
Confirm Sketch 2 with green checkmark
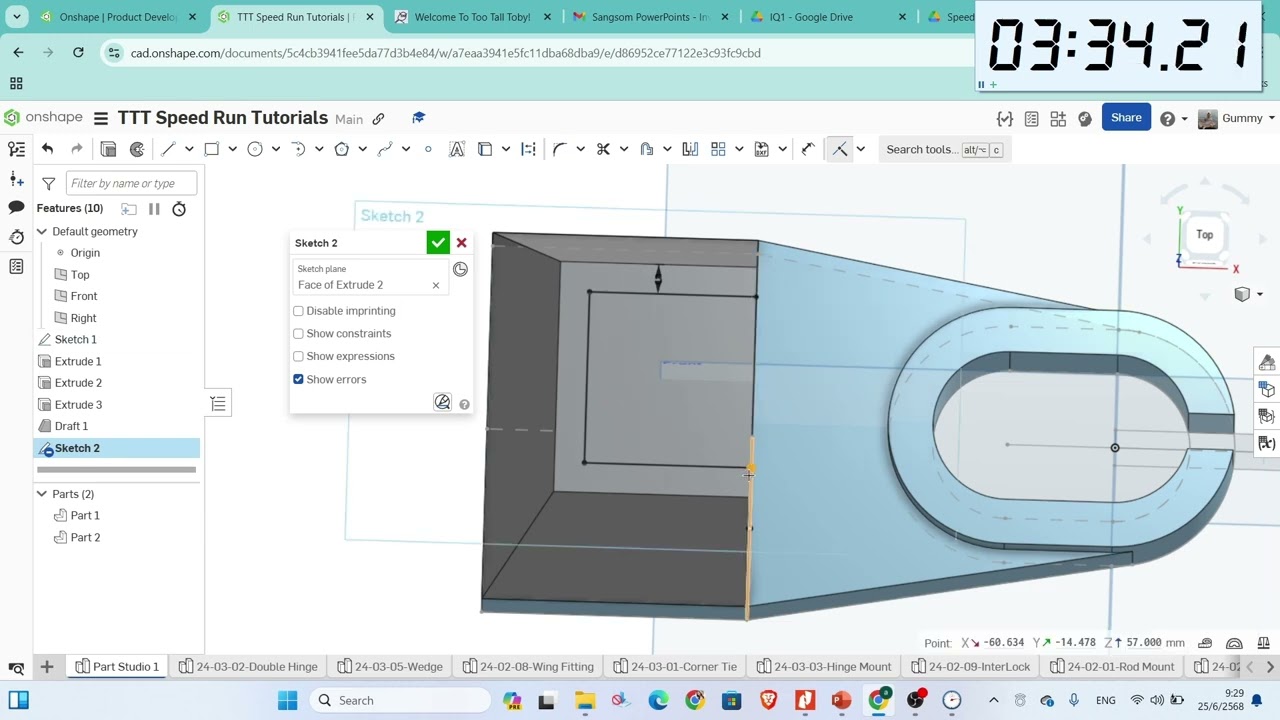click(x=438, y=243)
